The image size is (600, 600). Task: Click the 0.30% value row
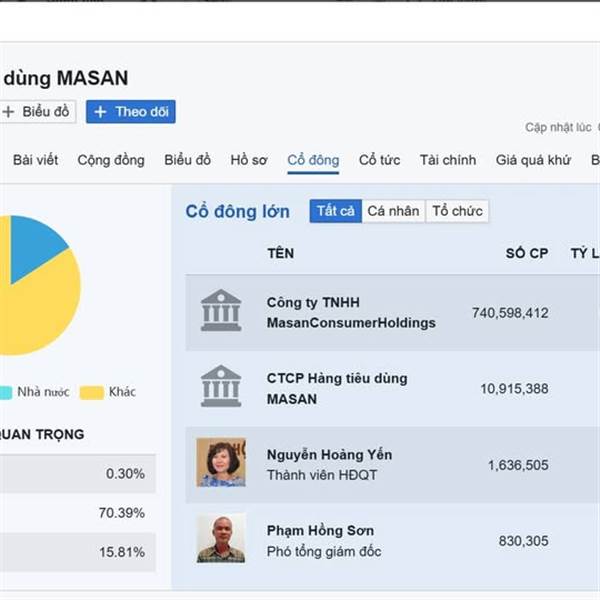78,474
